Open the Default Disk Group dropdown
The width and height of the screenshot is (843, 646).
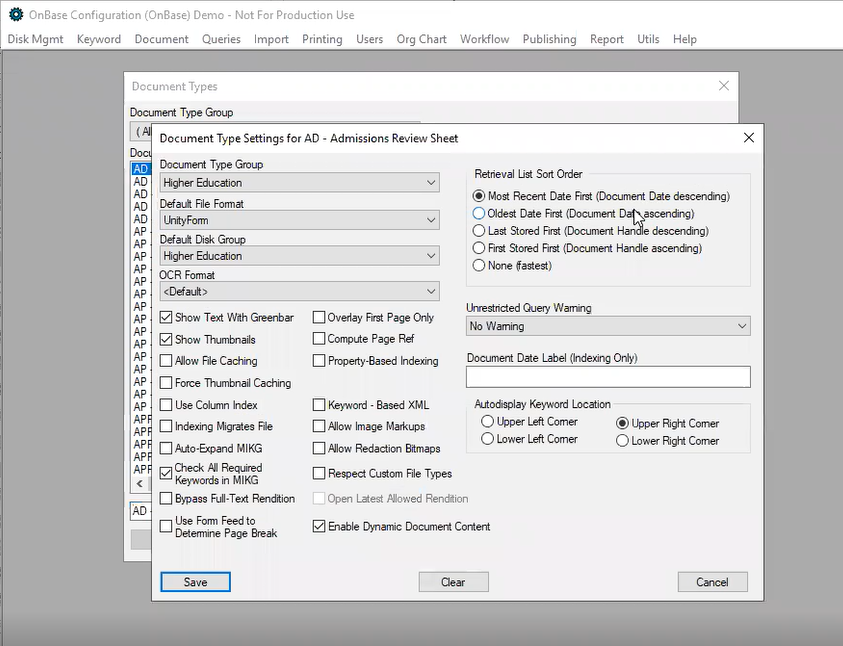click(432, 256)
